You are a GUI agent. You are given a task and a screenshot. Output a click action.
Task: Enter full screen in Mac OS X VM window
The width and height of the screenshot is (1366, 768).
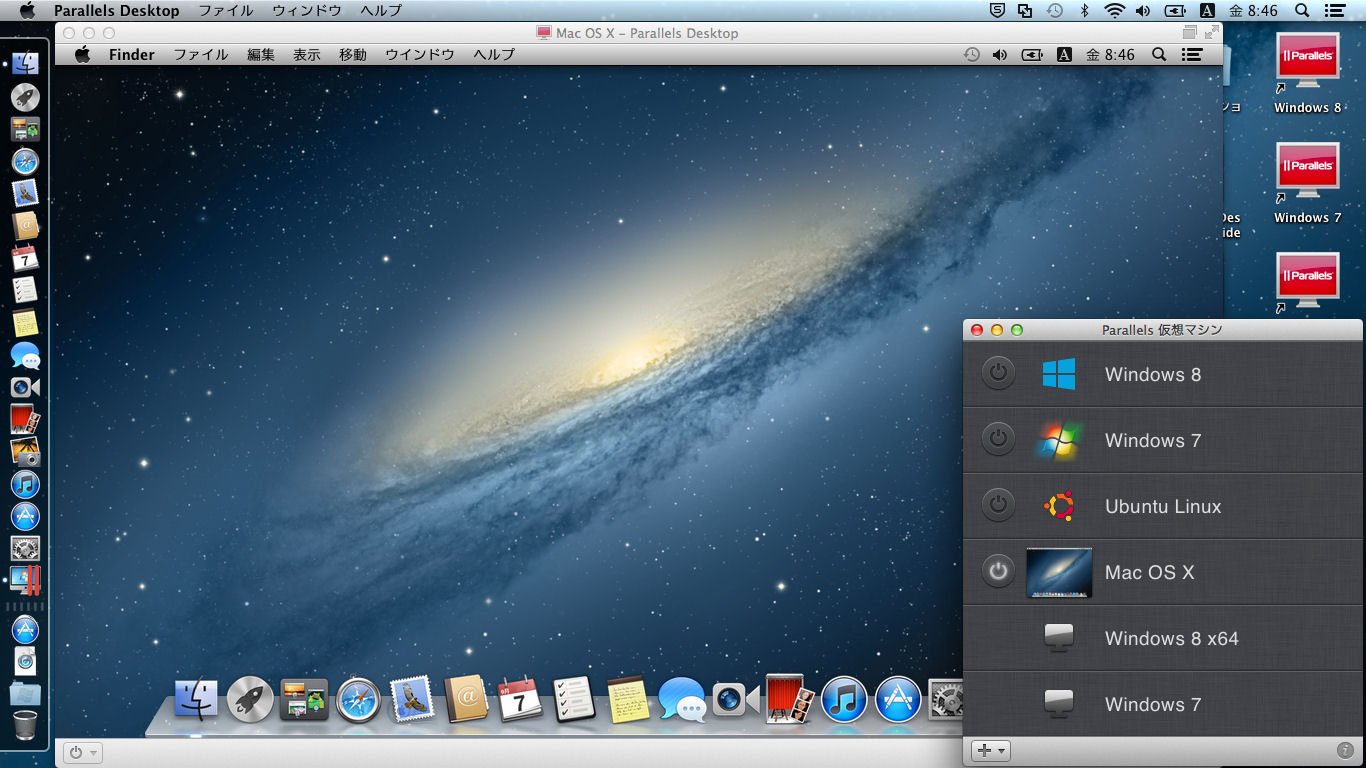[x=1211, y=32]
